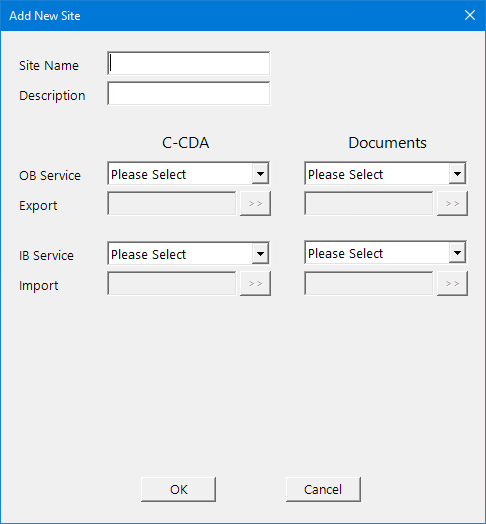Image resolution: width=486 pixels, height=524 pixels.
Task: Focus the Site Name text field
Action: pyautogui.click(x=189, y=63)
